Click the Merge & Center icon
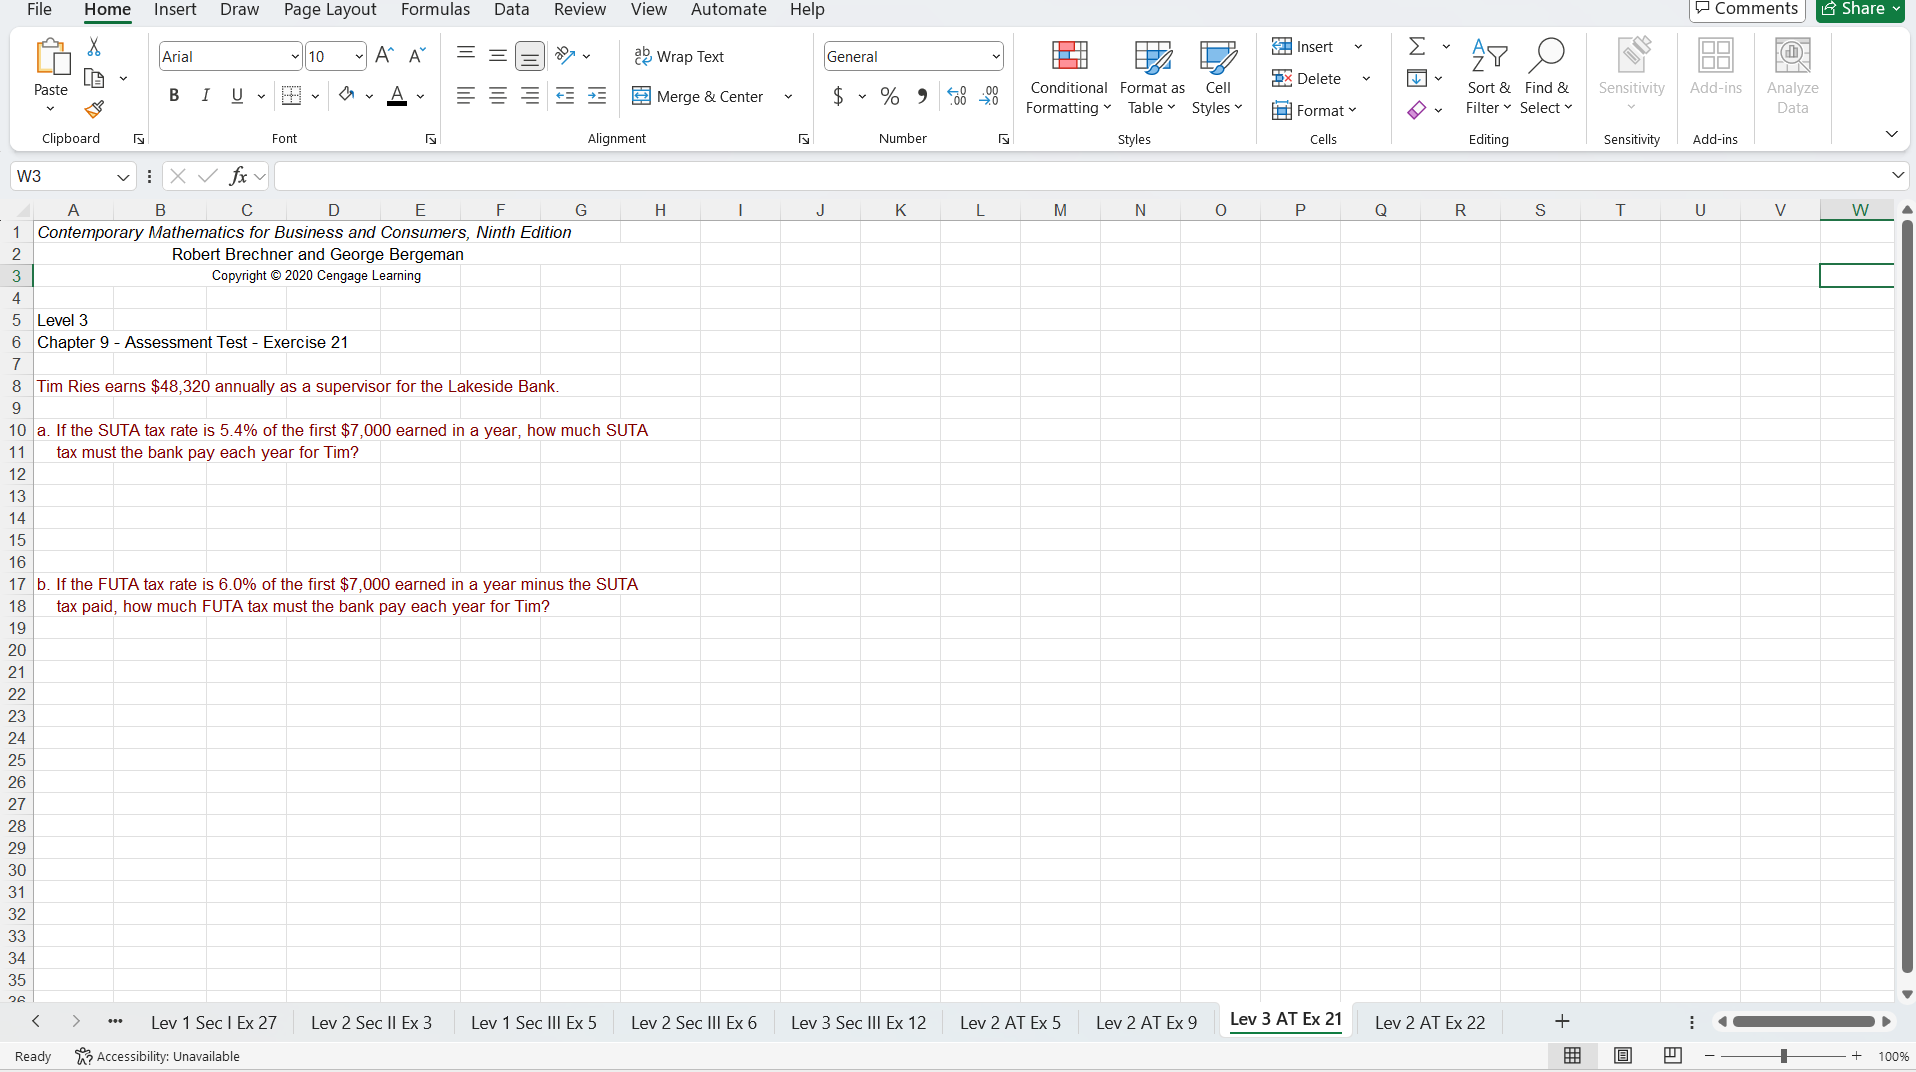This screenshot has width=1916, height=1072. click(x=643, y=96)
